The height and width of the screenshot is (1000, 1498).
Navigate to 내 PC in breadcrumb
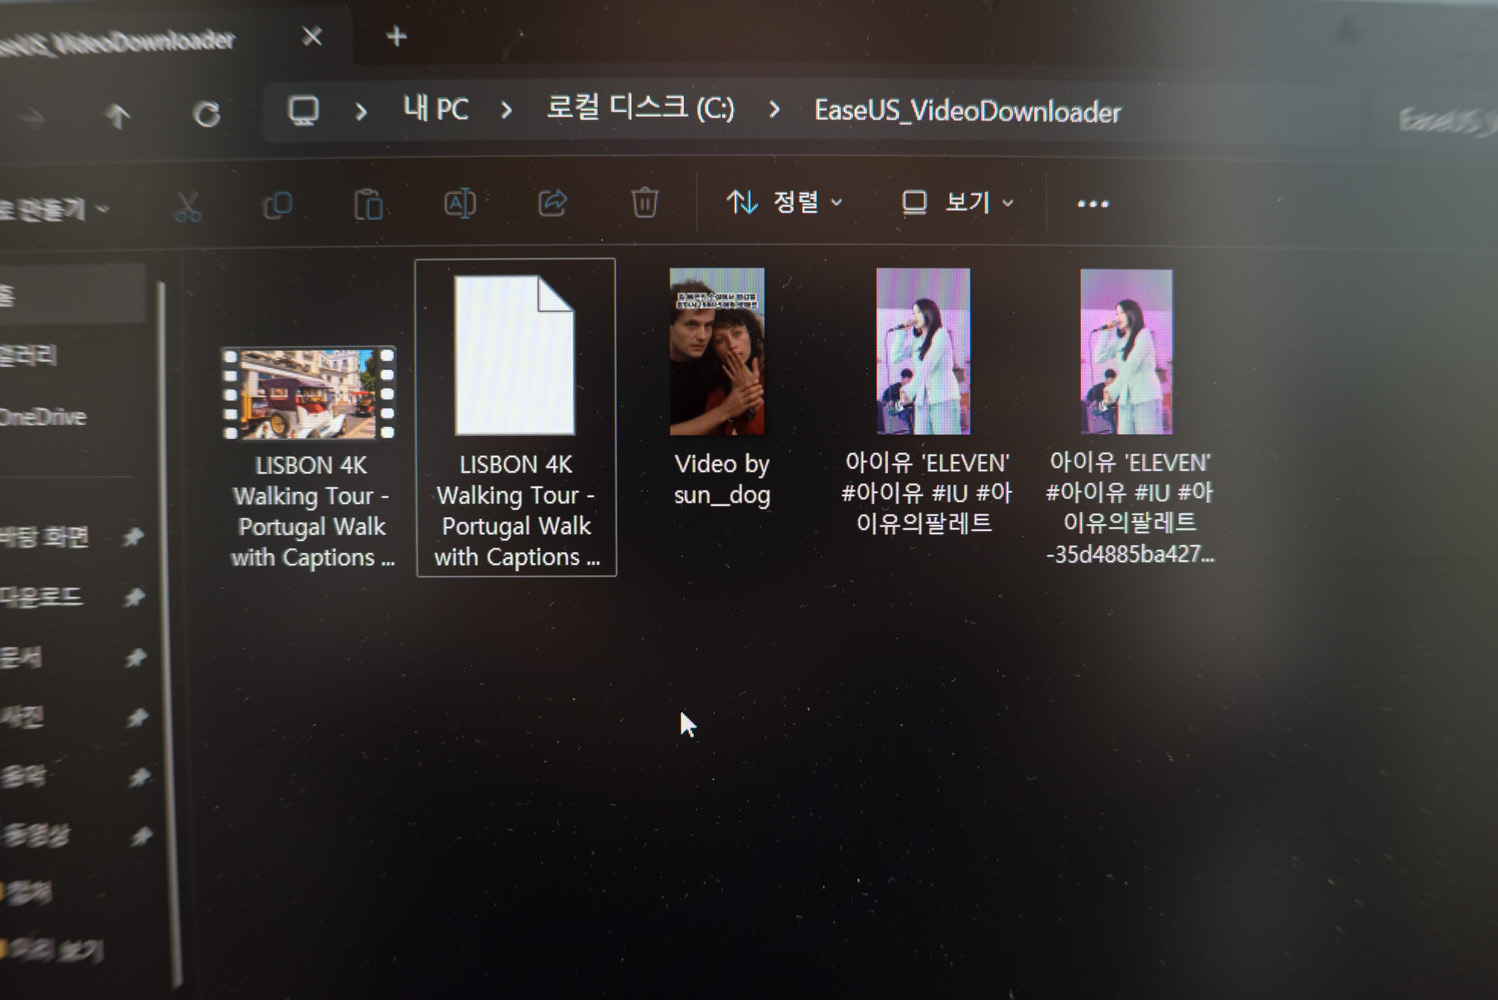click(435, 108)
